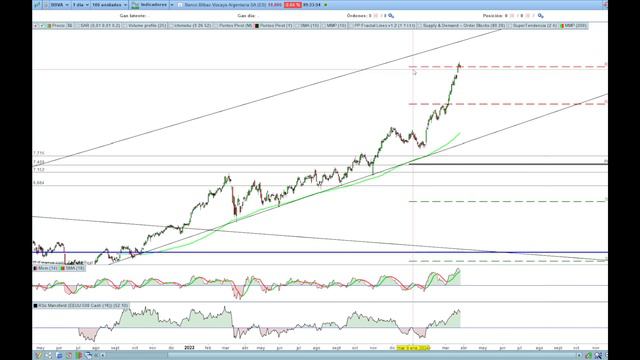Open the BBVA ticker dropdown

click(59, 5)
